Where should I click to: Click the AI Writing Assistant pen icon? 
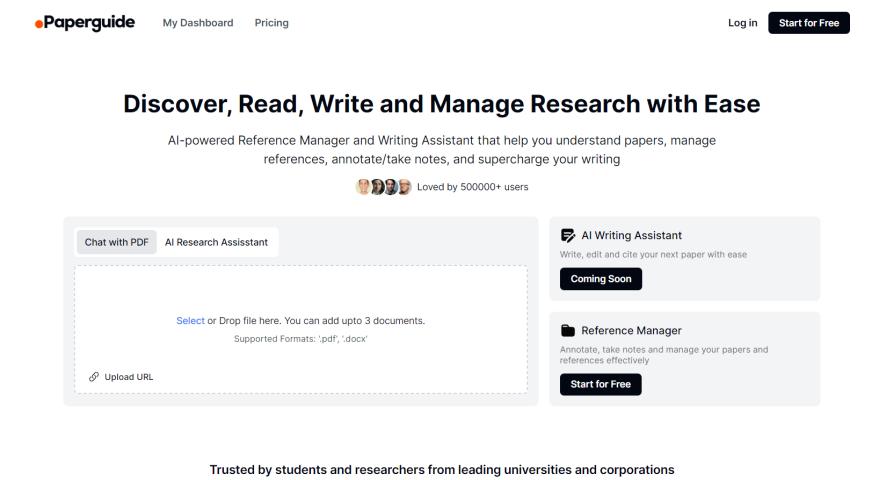568,236
